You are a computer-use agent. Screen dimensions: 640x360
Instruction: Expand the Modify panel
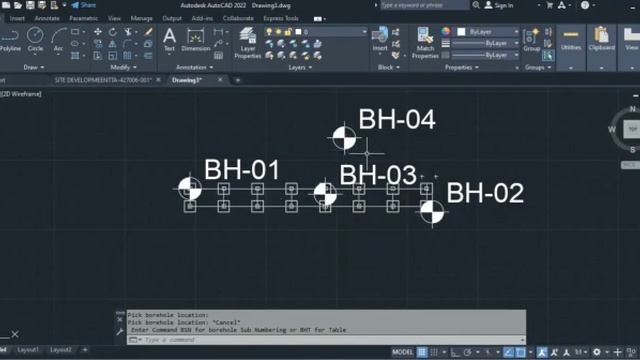point(123,67)
